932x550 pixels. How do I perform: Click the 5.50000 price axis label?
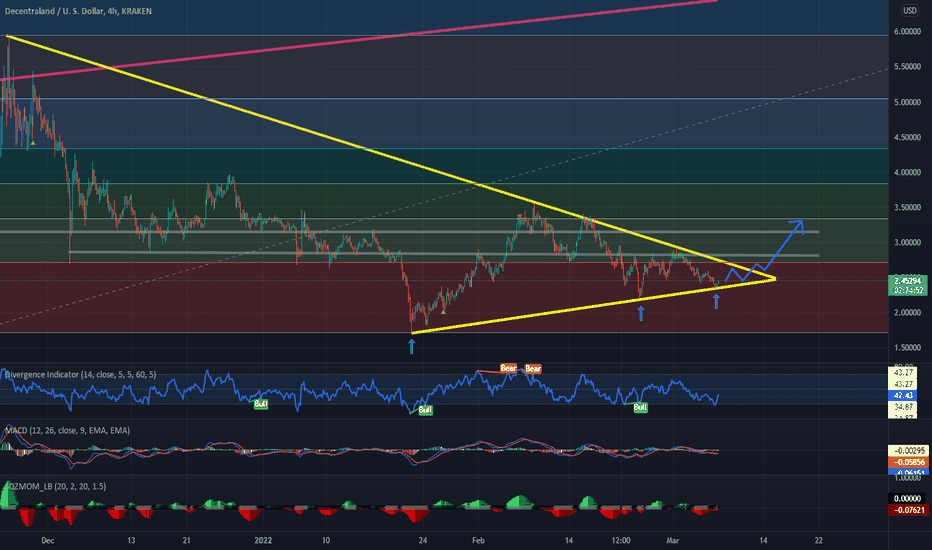(907, 67)
